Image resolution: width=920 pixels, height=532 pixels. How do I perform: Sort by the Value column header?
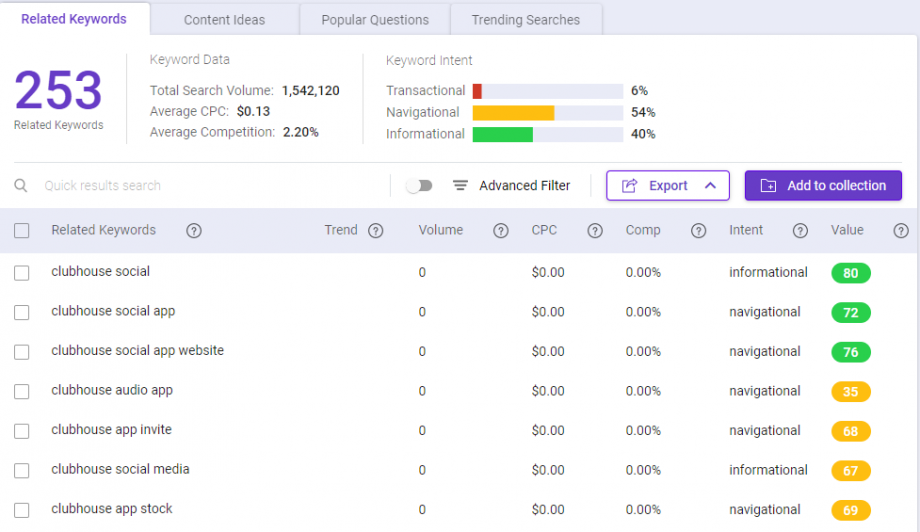(x=847, y=230)
